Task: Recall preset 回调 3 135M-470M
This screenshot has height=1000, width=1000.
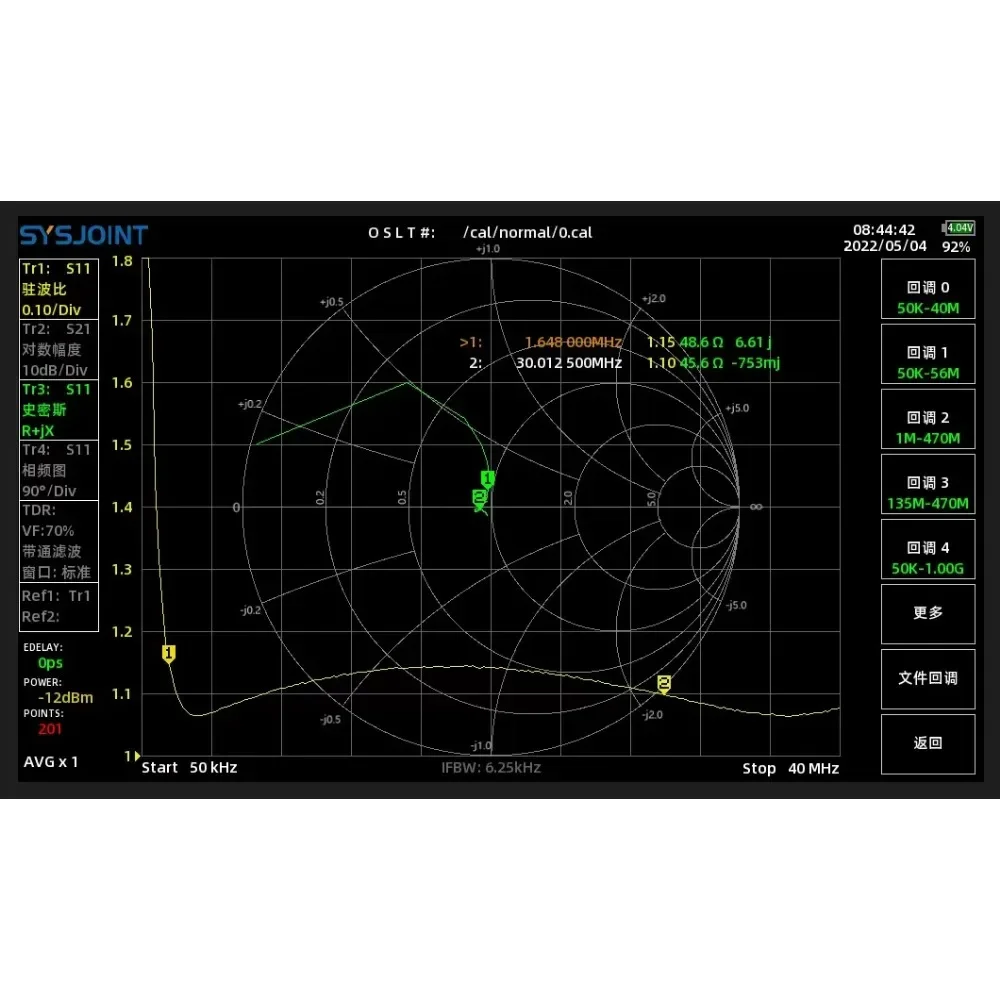Action: (x=928, y=485)
